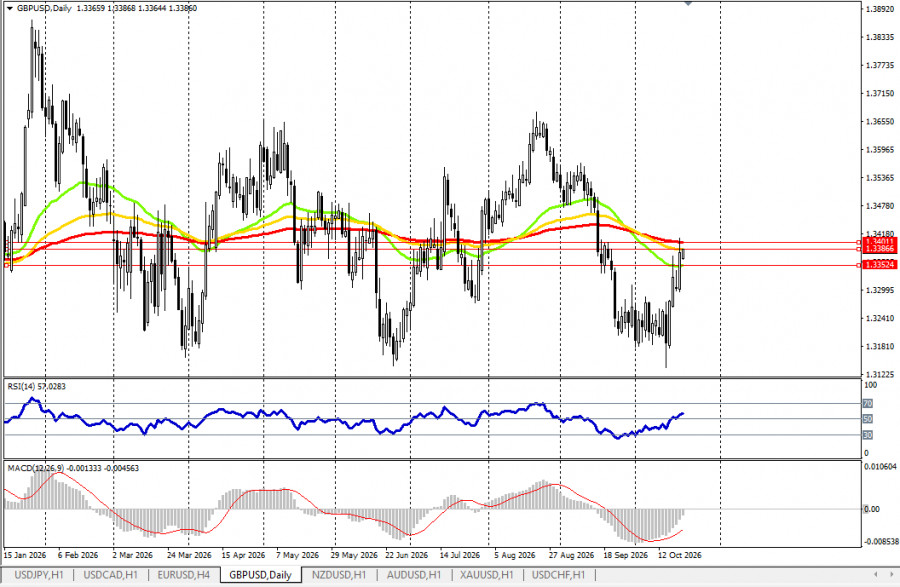Click the RSI 30 level marker
Image resolution: width=900 pixels, height=587 pixels.
coord(868,436)
